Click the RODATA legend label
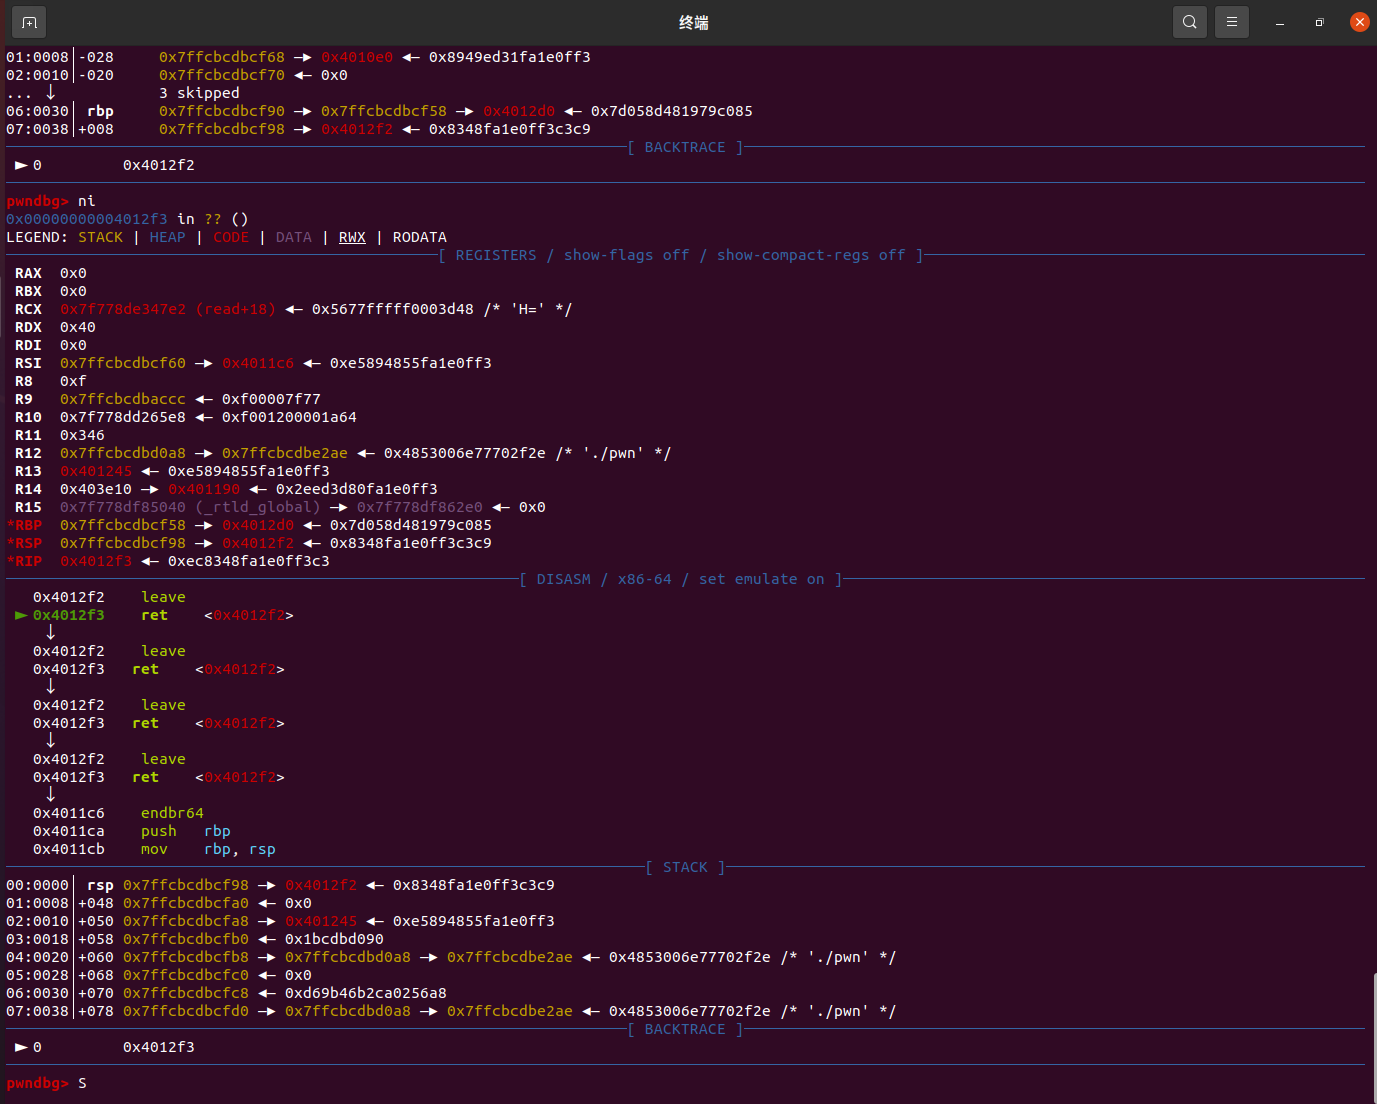 [420, 237]
